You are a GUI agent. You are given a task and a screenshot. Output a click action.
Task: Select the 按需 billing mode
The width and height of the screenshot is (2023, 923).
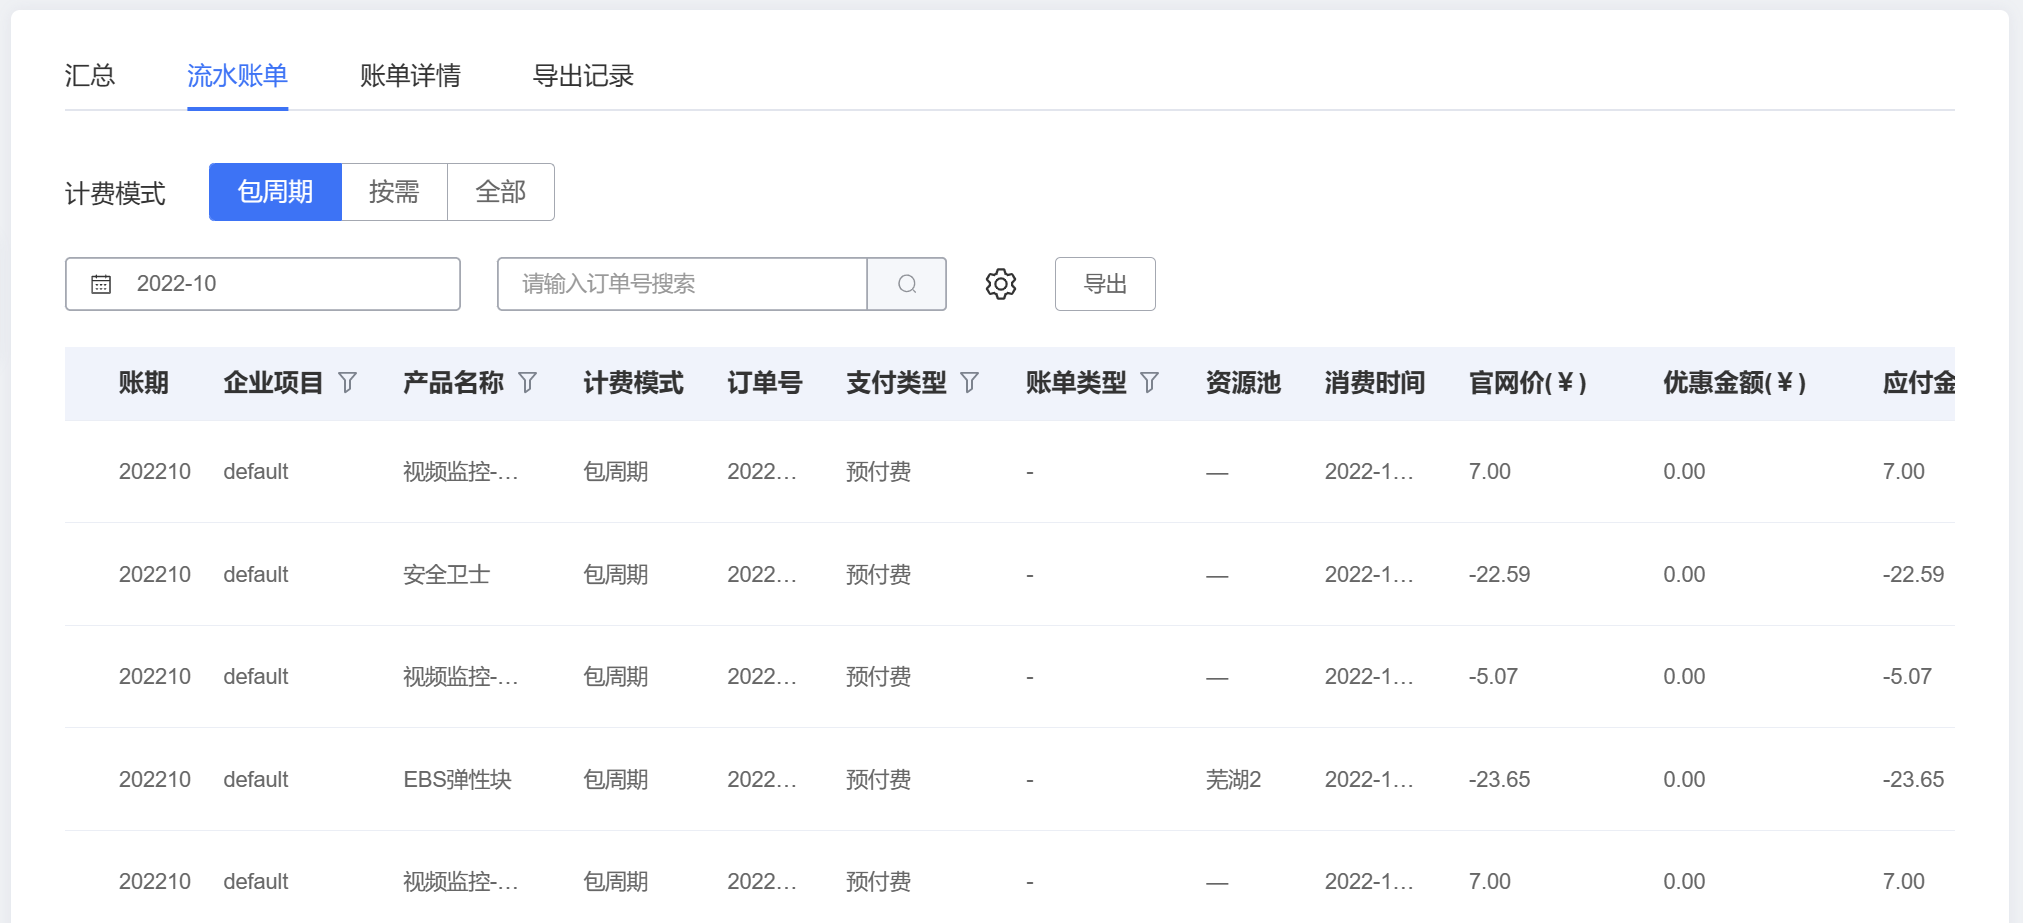[x=395, y=192]
